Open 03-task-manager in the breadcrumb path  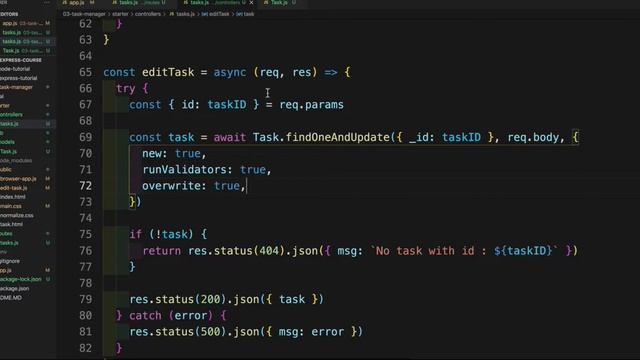click(84, 14)
